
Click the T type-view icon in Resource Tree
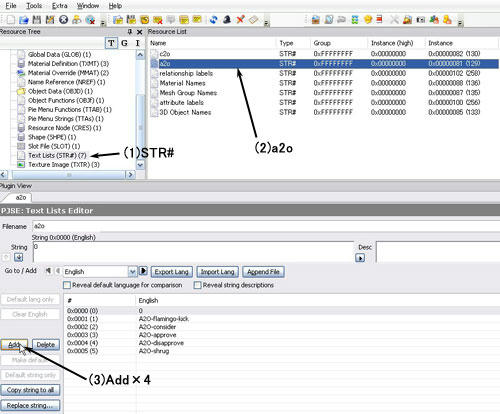tap(111, 43)
